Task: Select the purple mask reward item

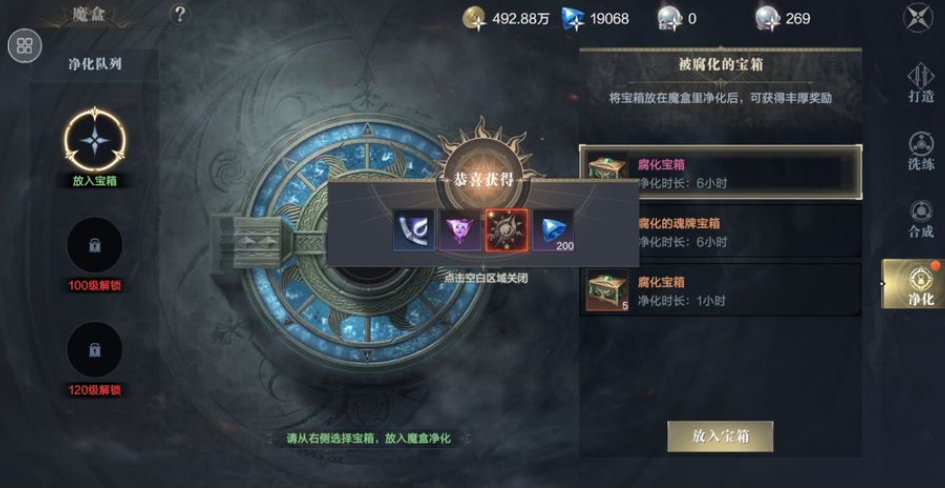Action: point(460,230)
